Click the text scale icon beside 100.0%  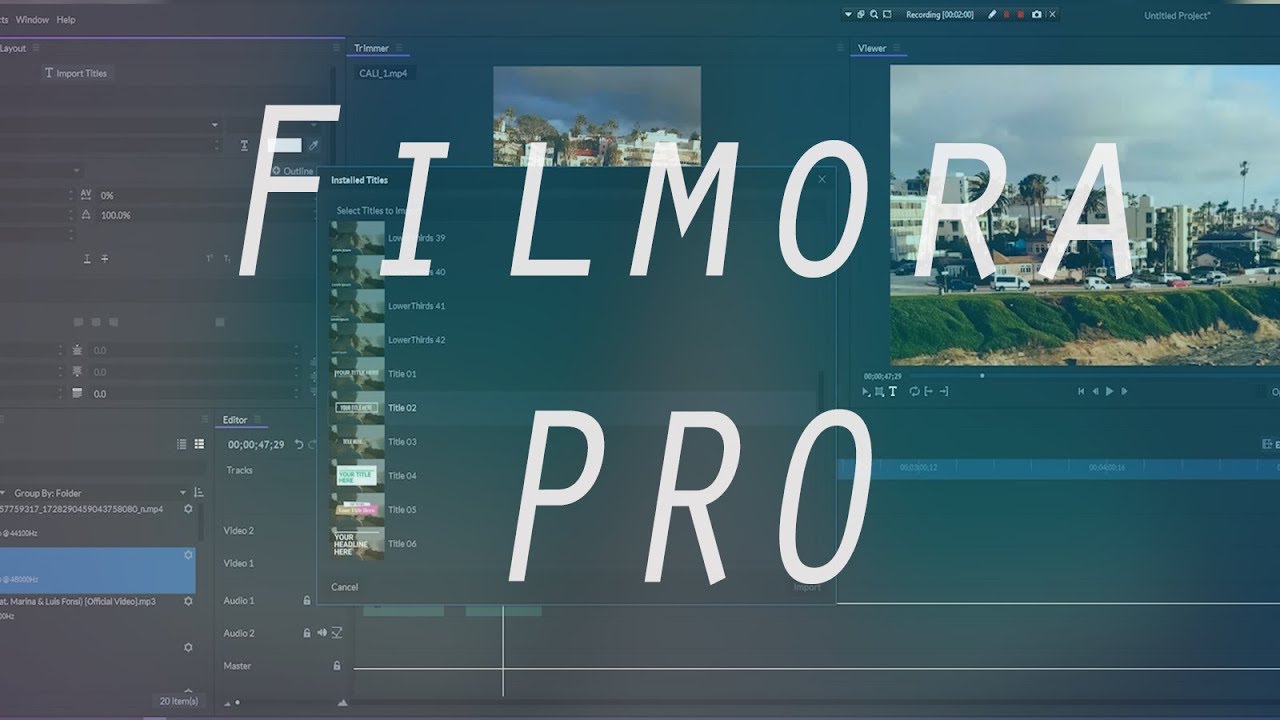click(x=86, y=215)
